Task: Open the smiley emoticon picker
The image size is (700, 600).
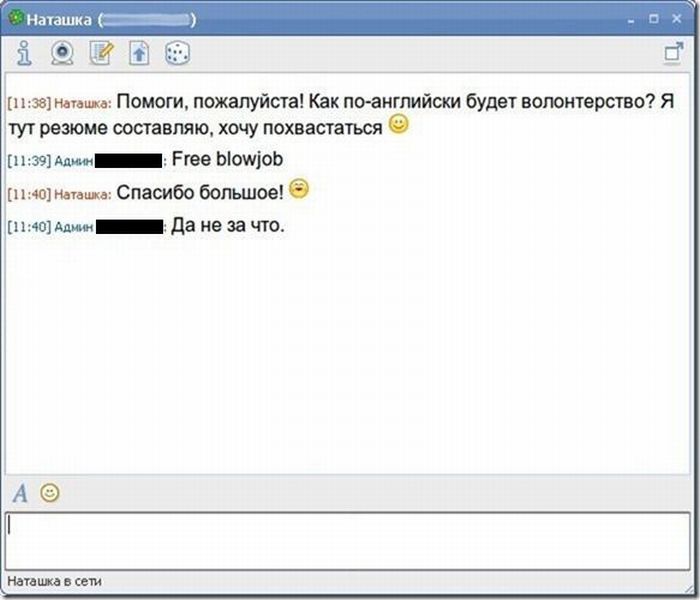Action: tap(50, 492)
